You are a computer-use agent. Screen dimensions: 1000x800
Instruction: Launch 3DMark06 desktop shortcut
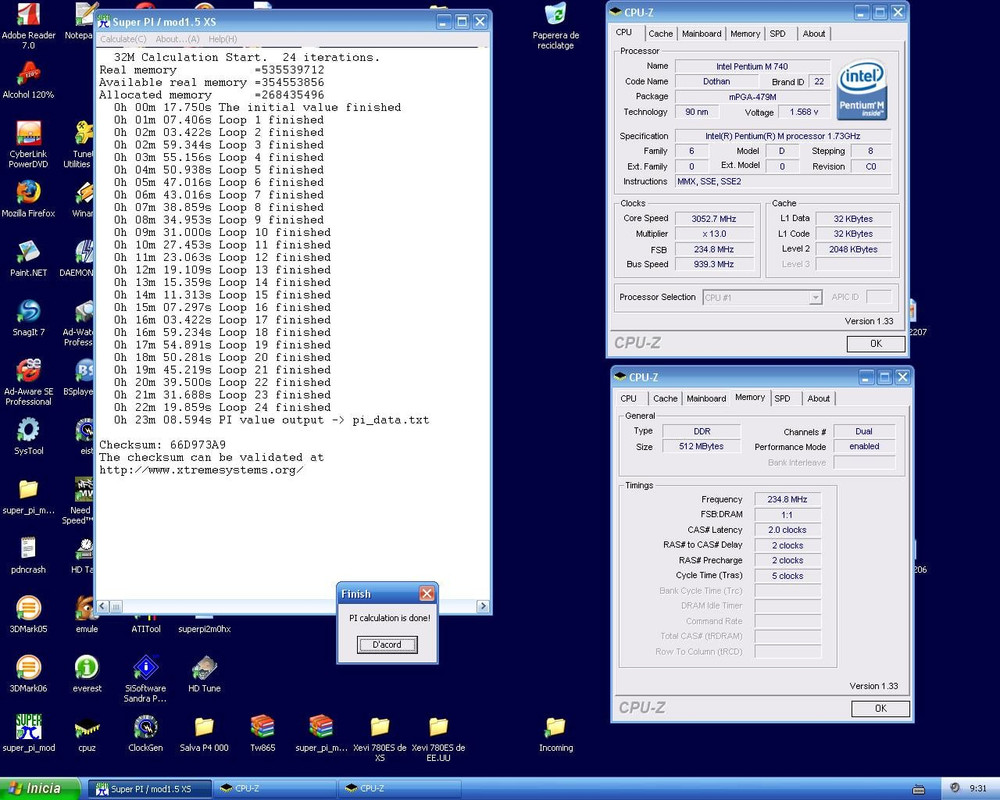(x=28, y=674)
